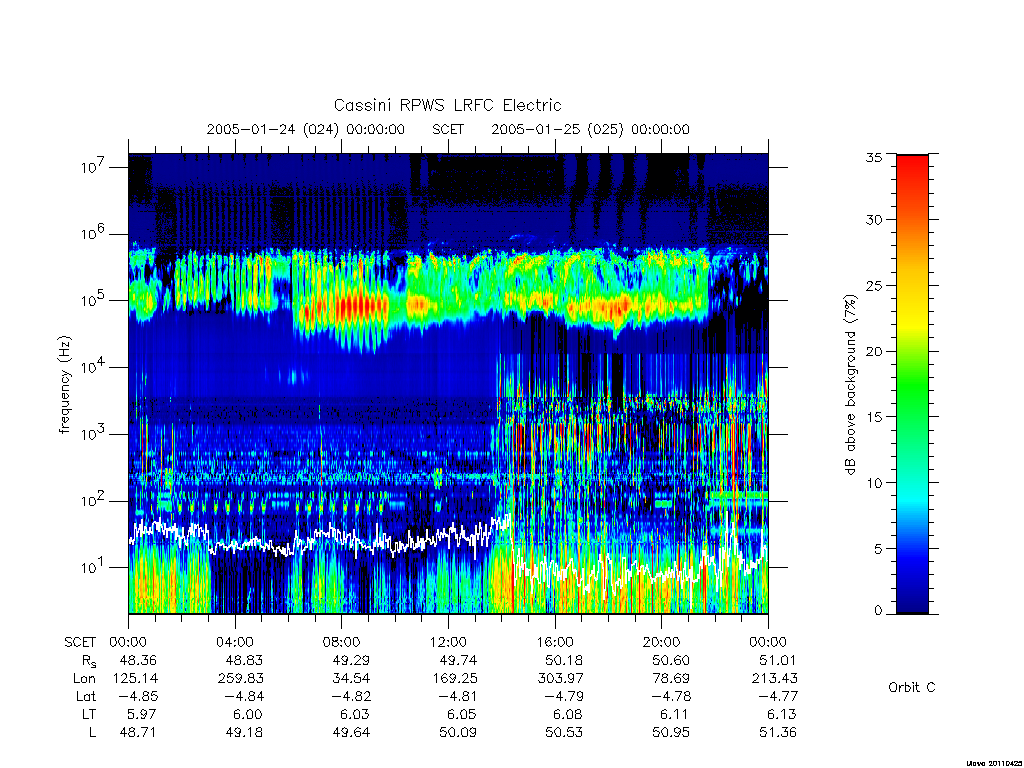Click the LT value '5.97'

pyautogui.click(x=141, y=714)
